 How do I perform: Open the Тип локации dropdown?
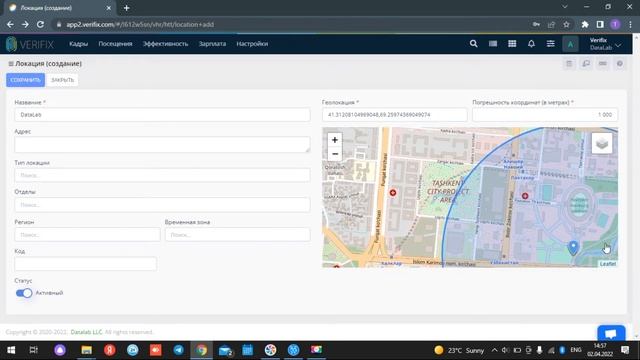pos(162,175)
